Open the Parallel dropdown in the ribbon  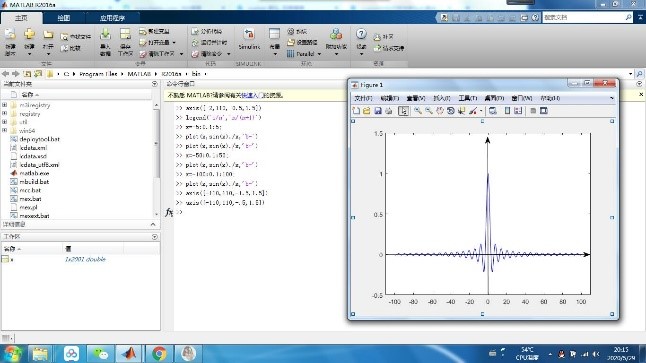coord(304,54)
